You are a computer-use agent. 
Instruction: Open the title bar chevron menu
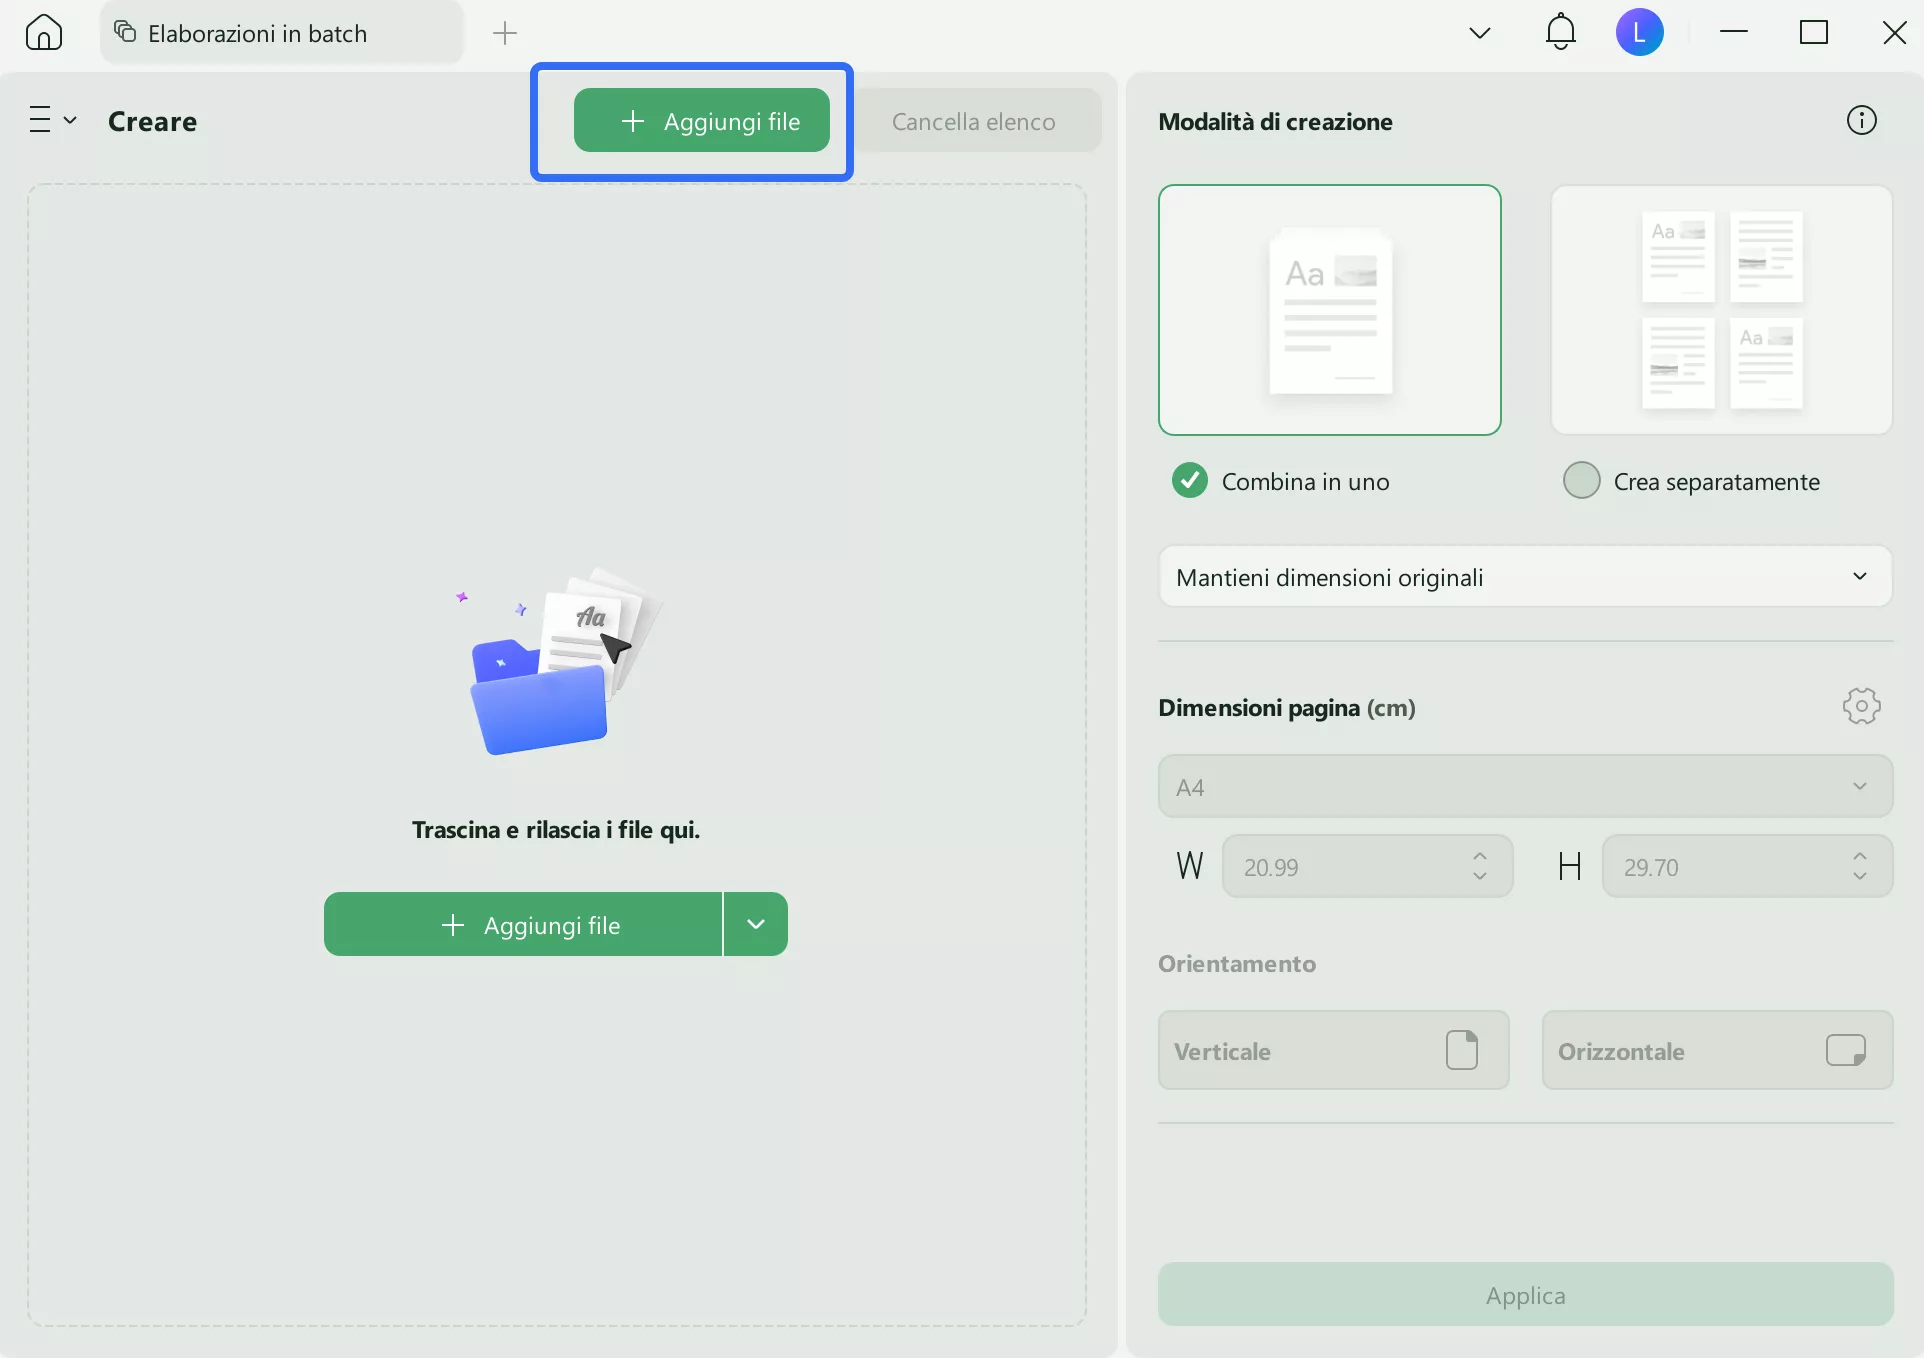pos(1480,33)
